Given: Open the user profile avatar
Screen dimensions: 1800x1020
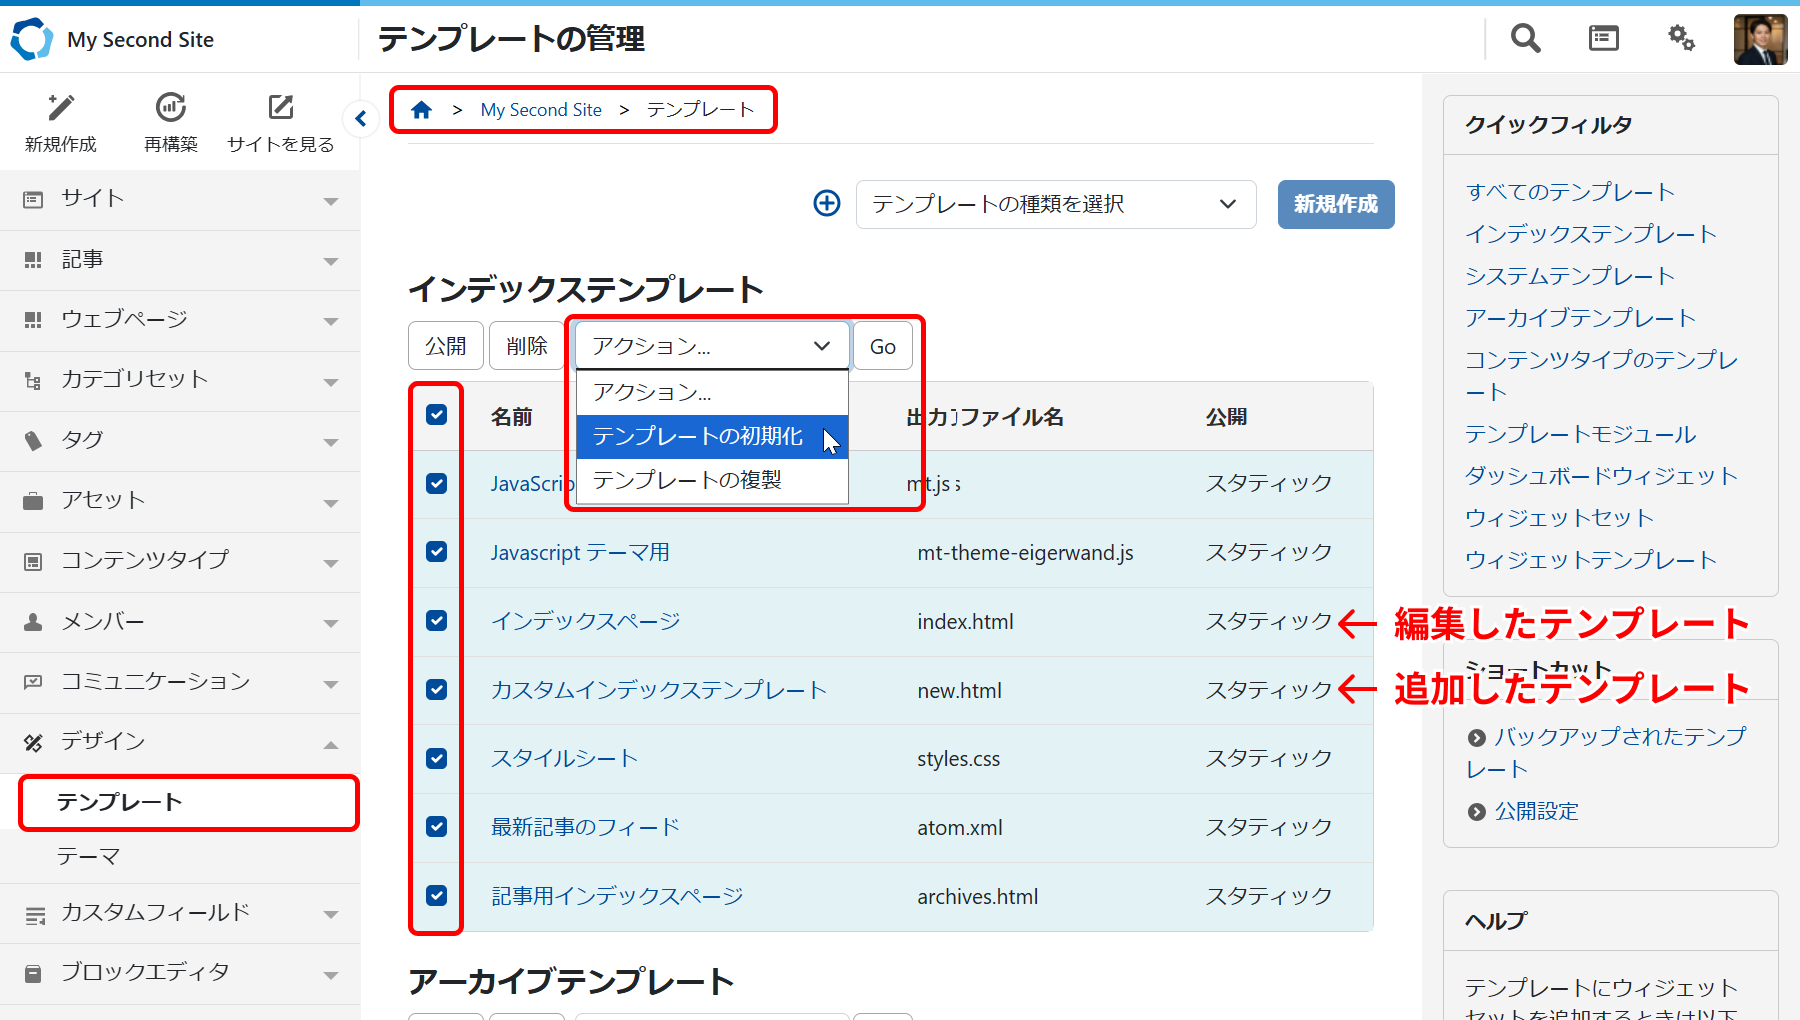Looking at the screenshot, I should pos(1760,40).
